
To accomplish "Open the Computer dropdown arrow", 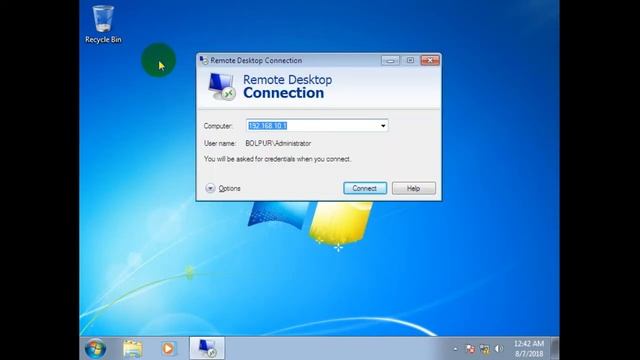I will click(383, 126).
